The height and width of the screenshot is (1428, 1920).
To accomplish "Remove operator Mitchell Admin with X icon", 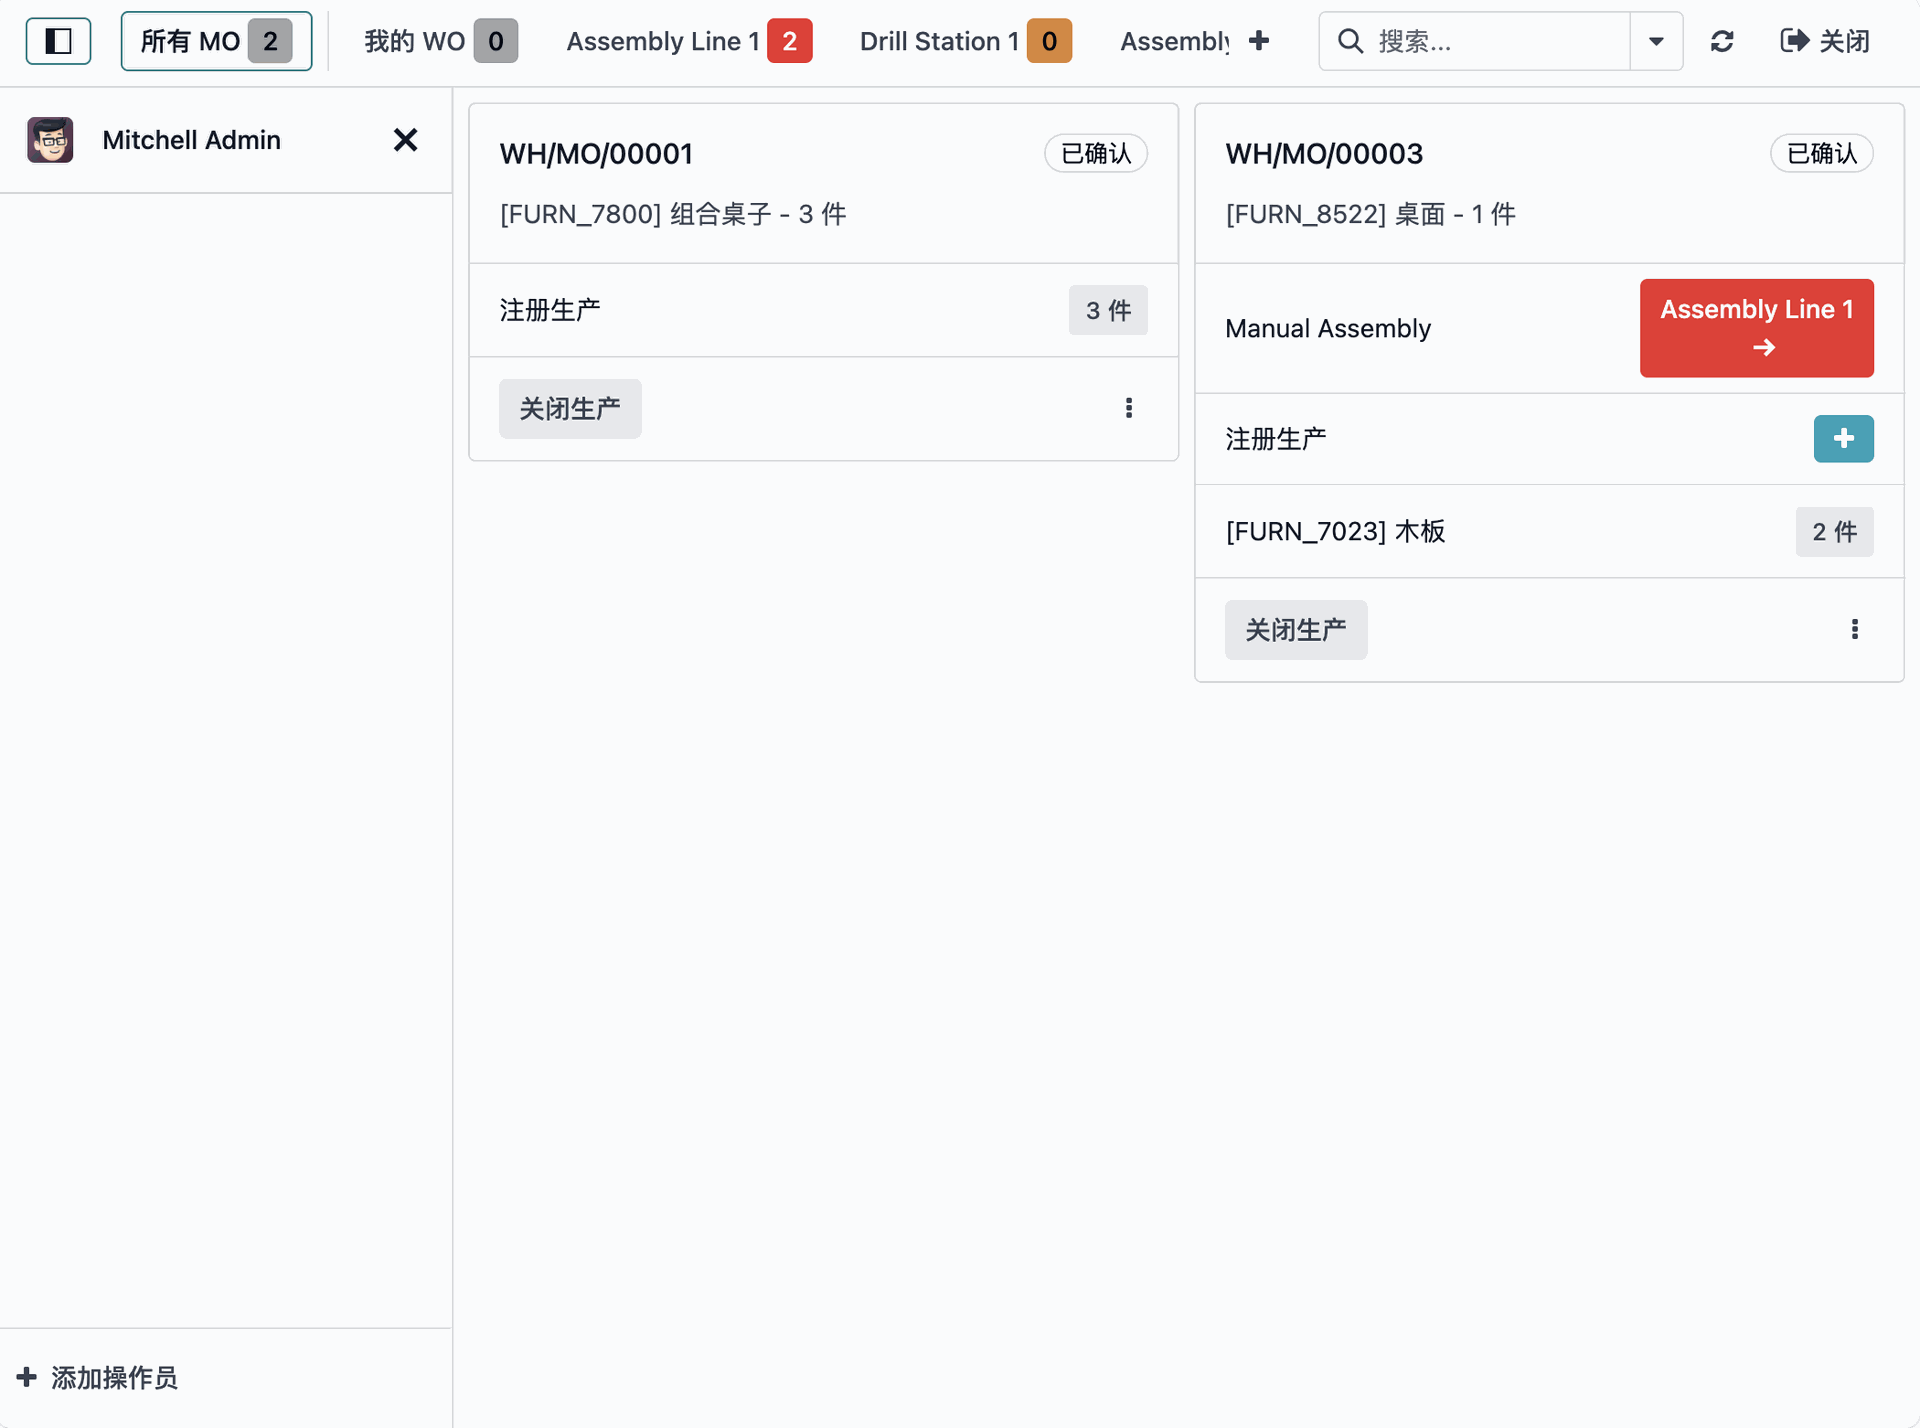I will pyautogui.click(x=405, y=140).
